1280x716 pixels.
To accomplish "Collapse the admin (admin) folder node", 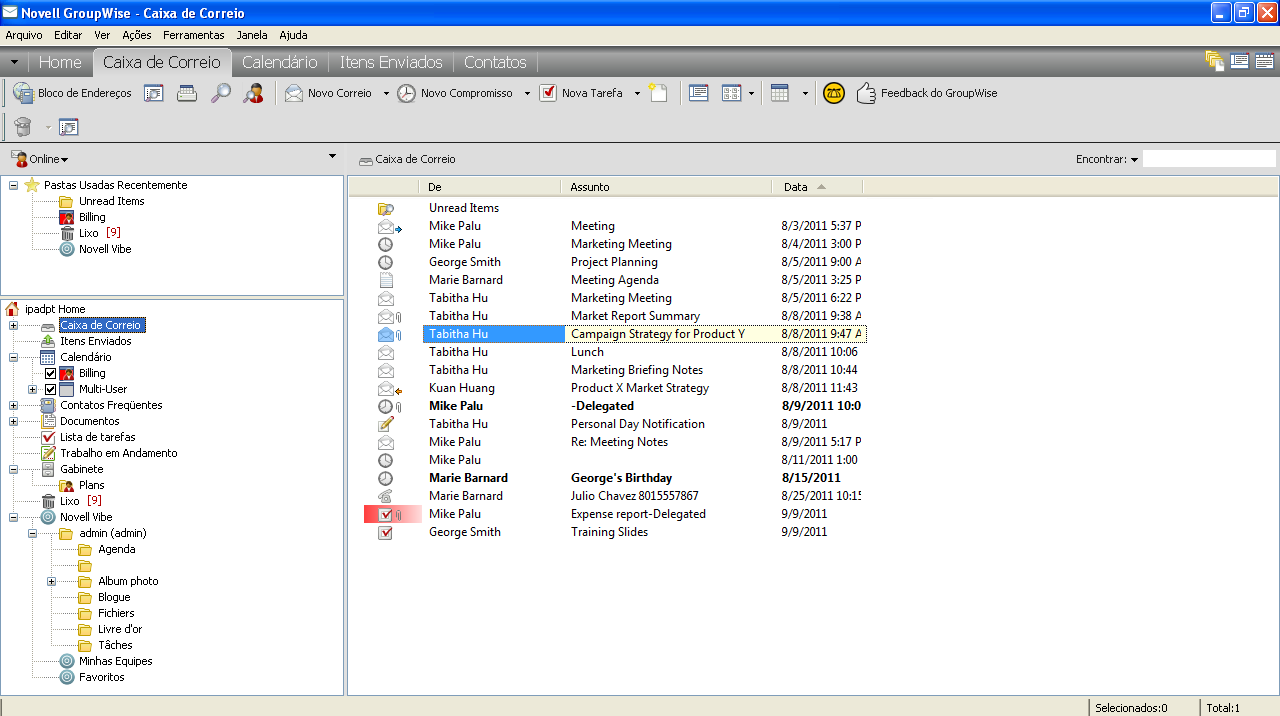I will (x=32, y=533).
